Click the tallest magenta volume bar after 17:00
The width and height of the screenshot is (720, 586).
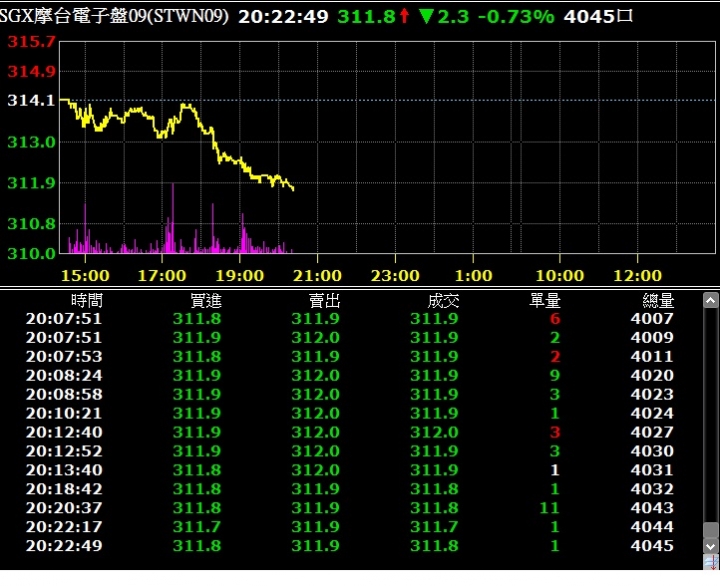tap(173, 218)
